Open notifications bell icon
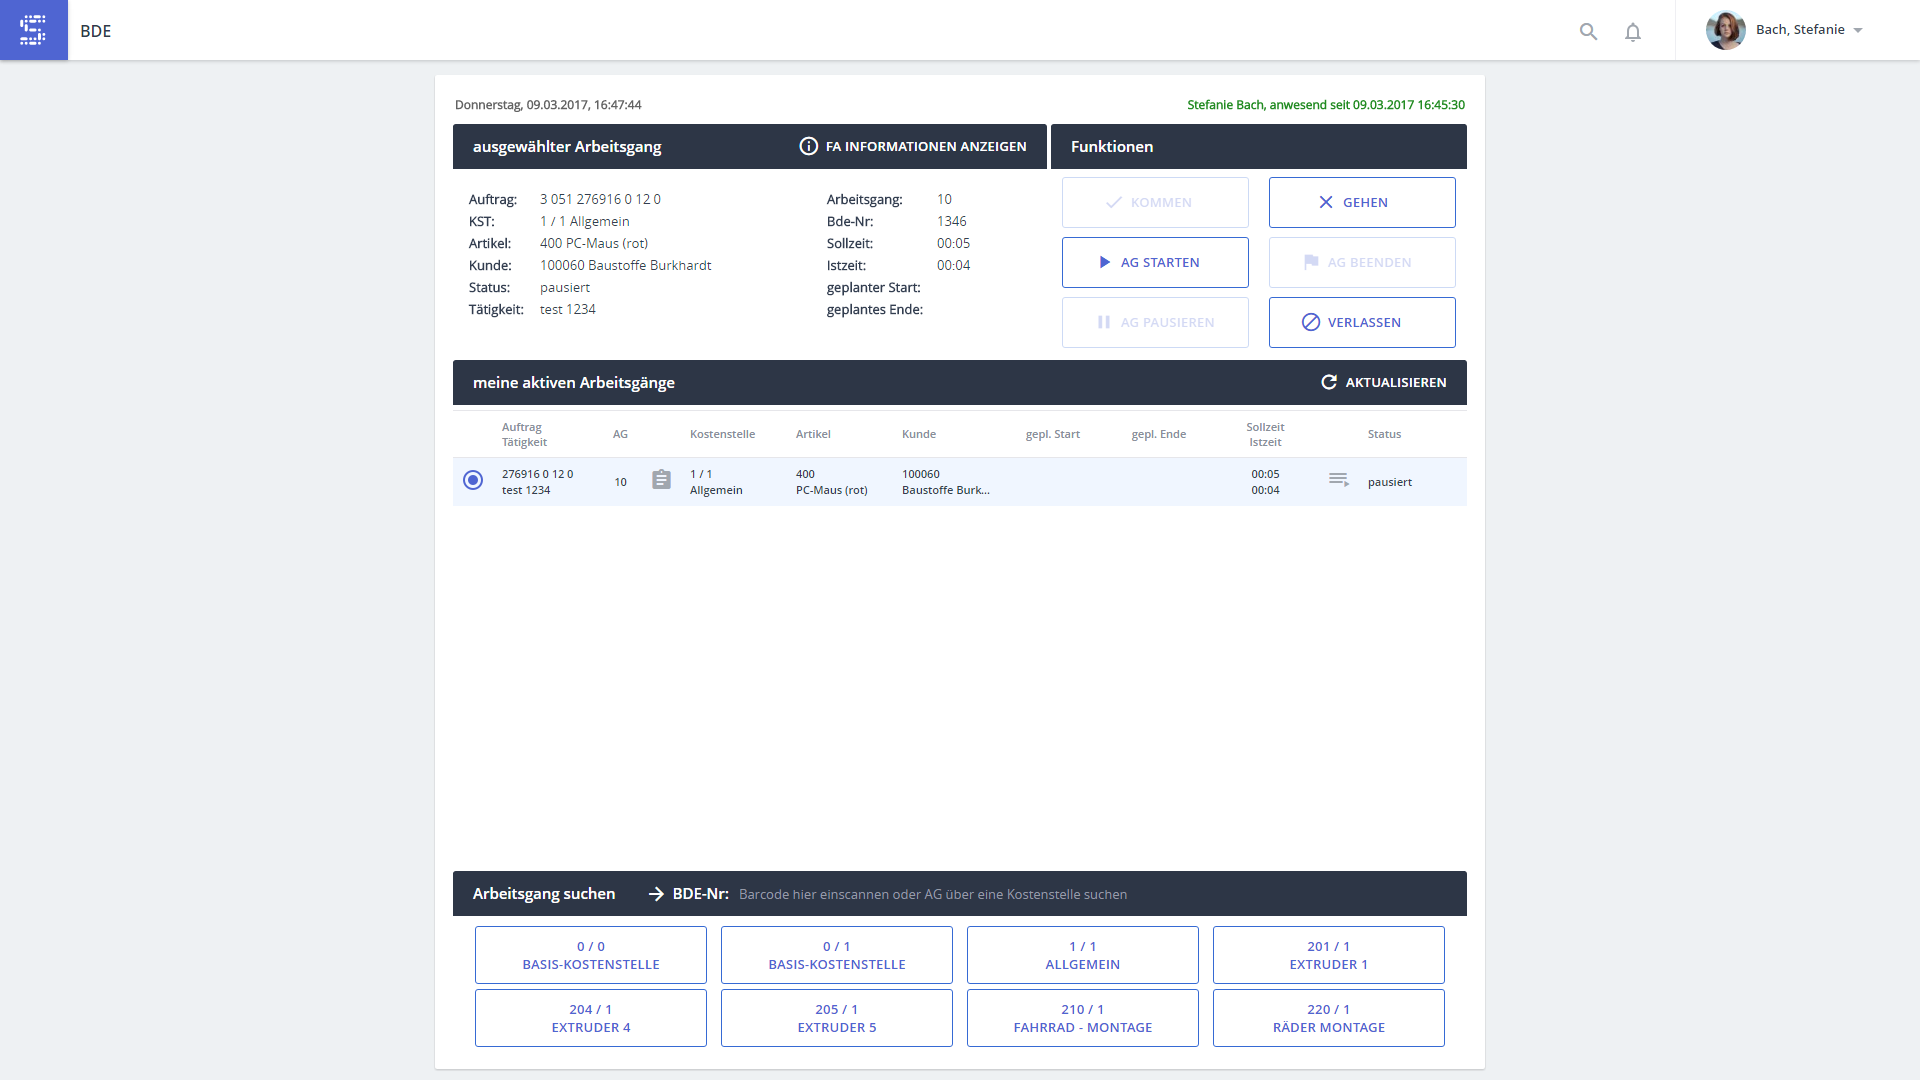 coord(1633,32)
